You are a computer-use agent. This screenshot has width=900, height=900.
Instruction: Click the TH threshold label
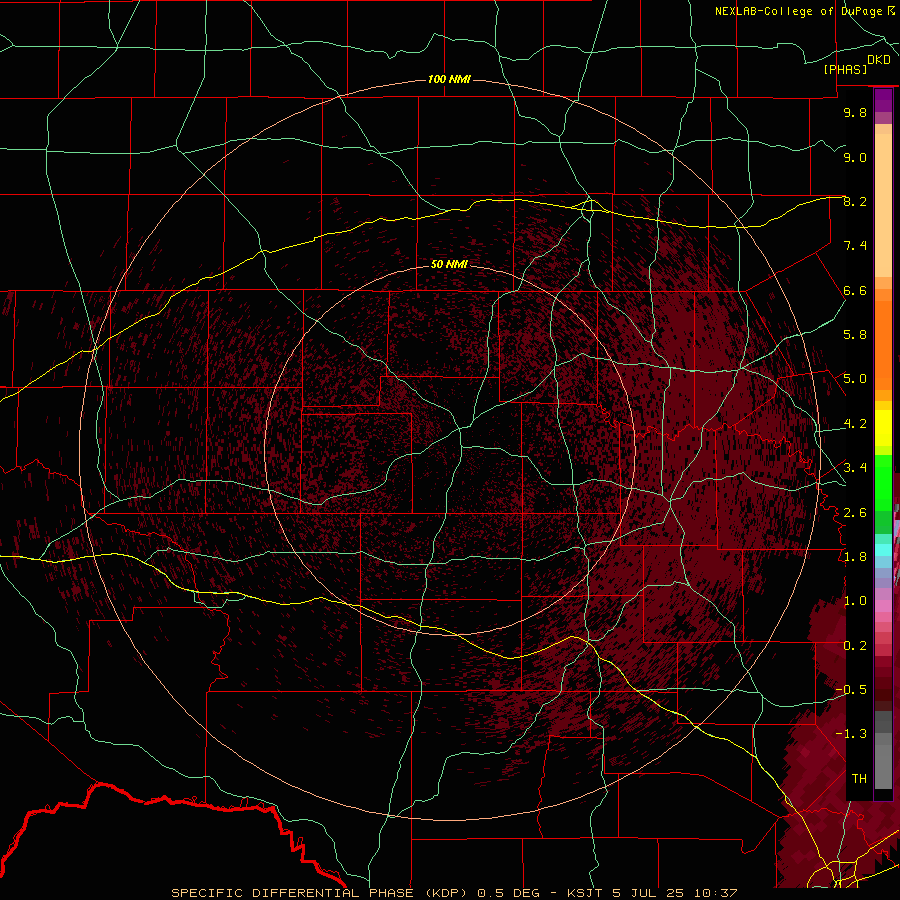[x=859, y=779]
